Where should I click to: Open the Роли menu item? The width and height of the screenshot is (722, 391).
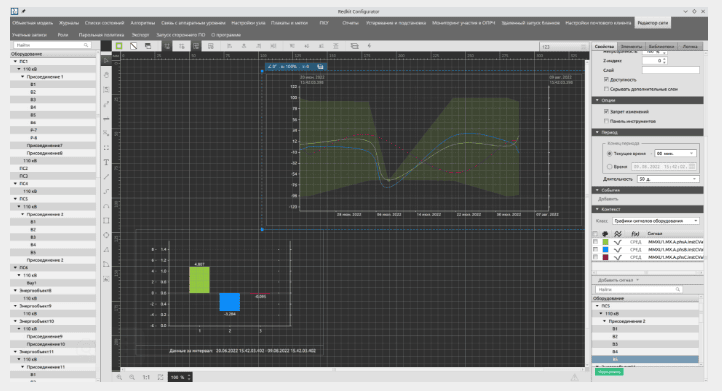pyautogui.click(x=63, y=35)
